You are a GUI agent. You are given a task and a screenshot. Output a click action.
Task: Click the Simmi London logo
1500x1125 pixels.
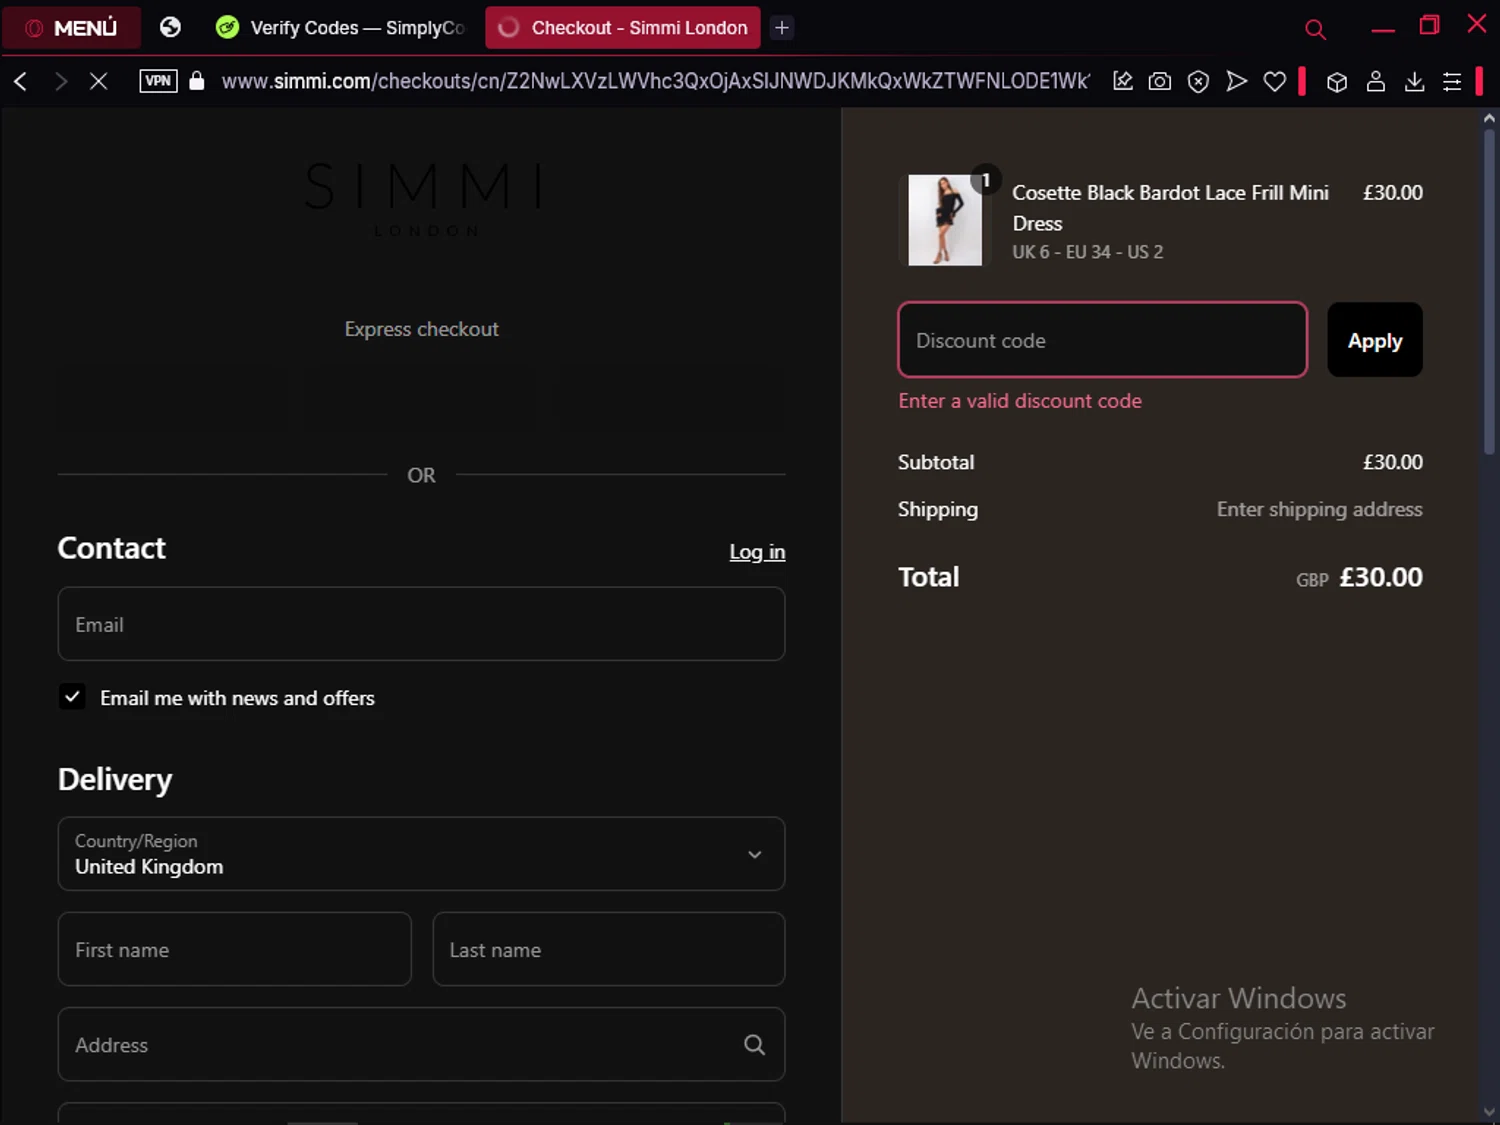(x=423, y=199)
